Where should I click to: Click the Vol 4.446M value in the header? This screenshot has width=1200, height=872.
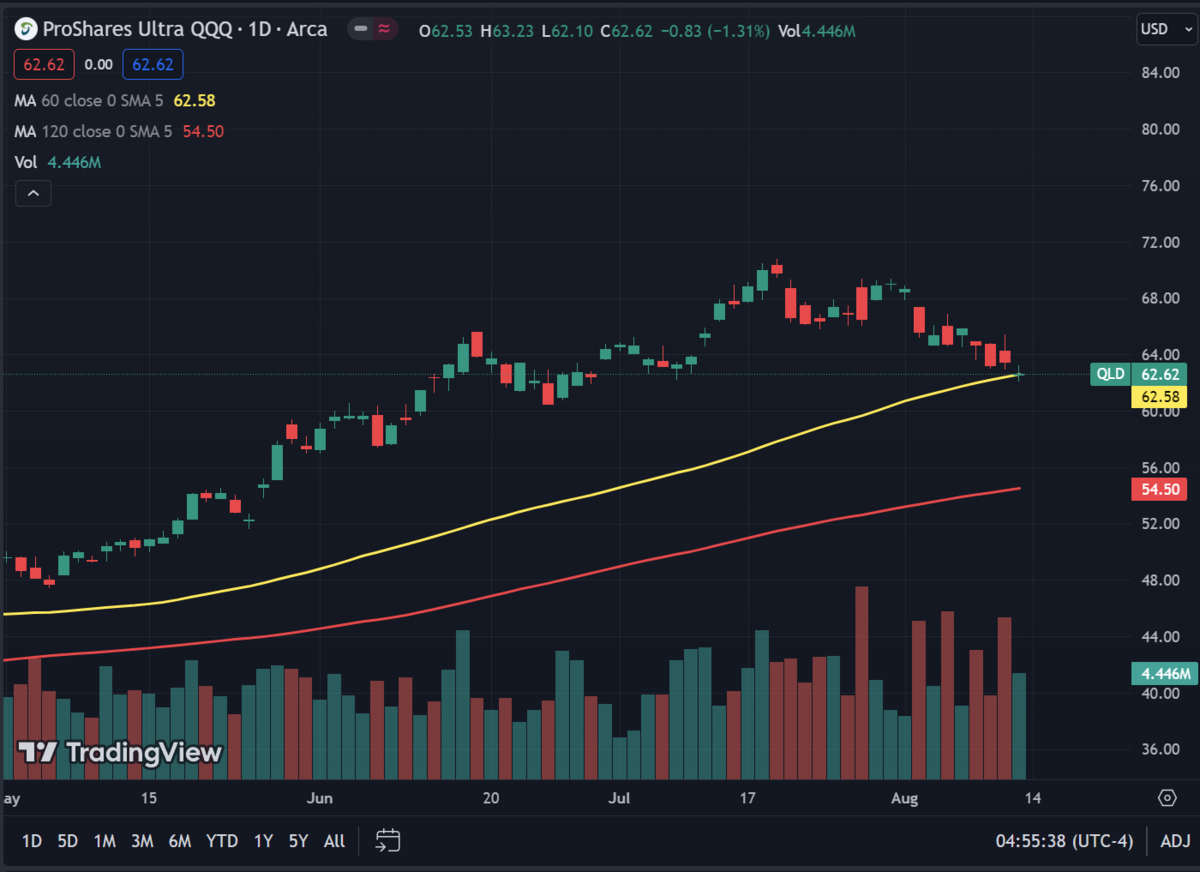[817, 31]
